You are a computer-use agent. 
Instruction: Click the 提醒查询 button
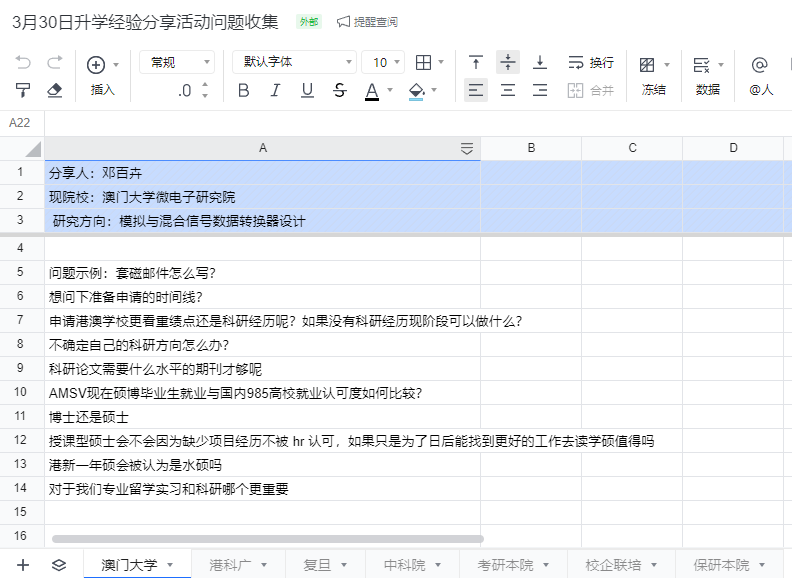[x=367, y=22]
